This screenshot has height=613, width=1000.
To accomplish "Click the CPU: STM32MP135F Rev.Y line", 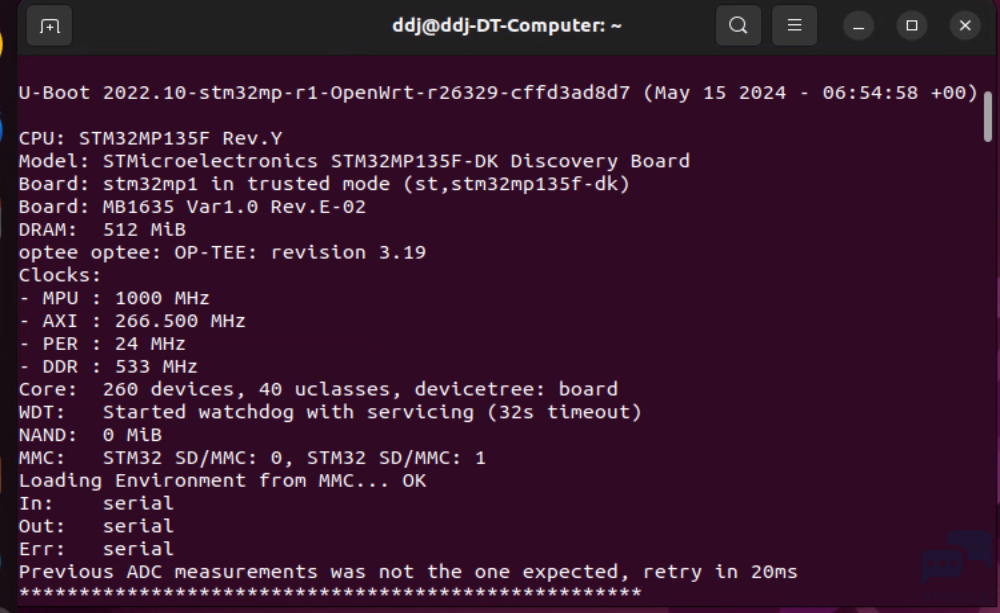I will [151, 138].
